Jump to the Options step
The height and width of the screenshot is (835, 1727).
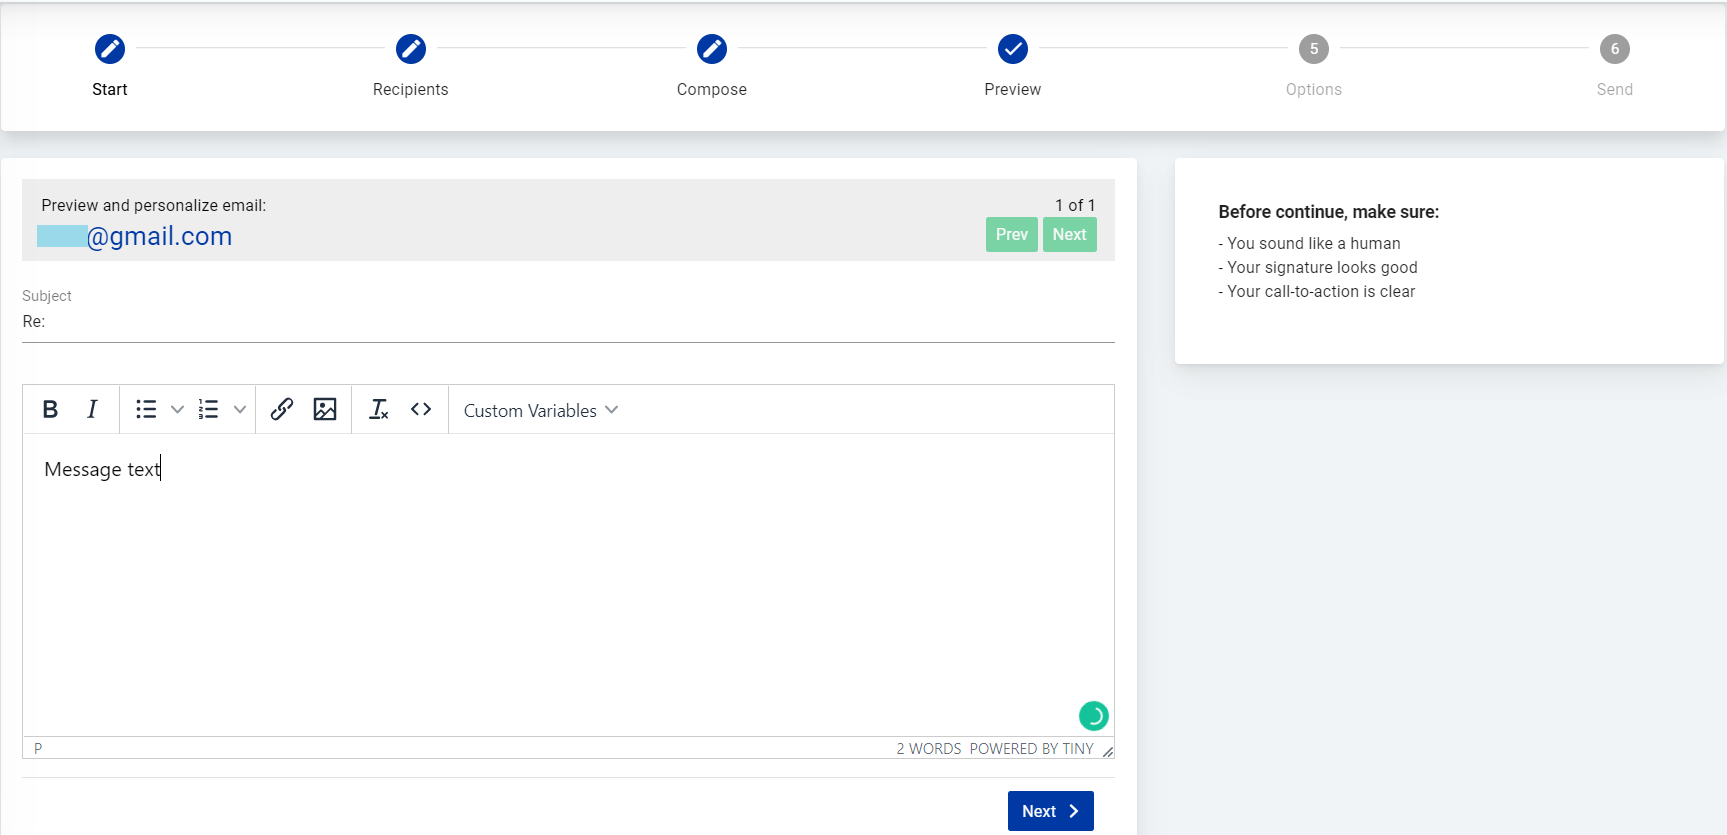(x=1314, y=49)
